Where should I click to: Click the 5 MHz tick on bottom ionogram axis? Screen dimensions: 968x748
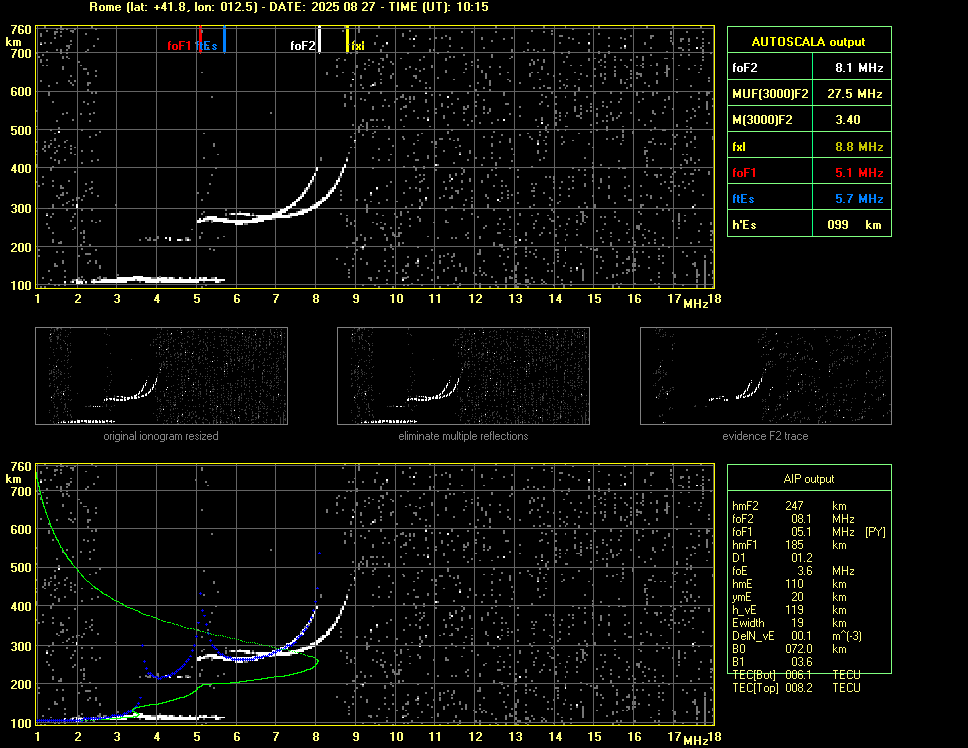pos(197,736)
